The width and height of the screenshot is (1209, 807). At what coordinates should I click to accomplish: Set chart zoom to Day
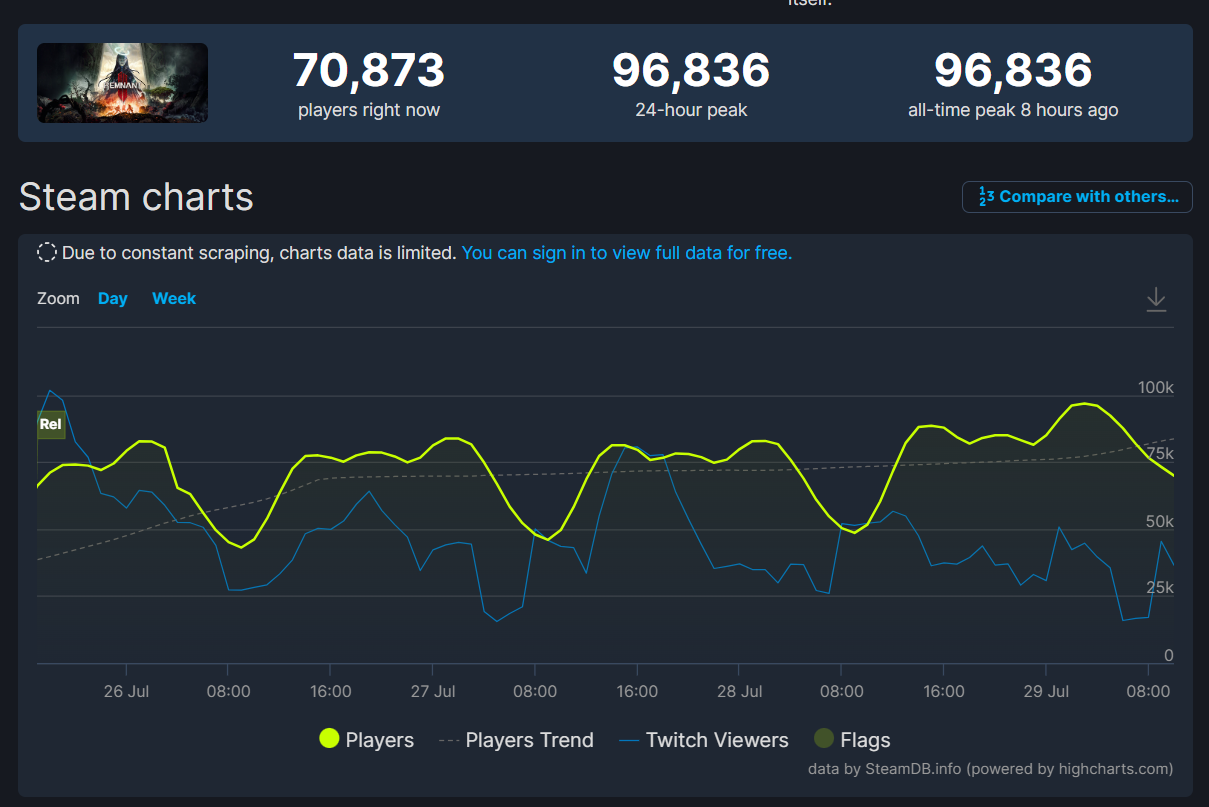(112, 299)
